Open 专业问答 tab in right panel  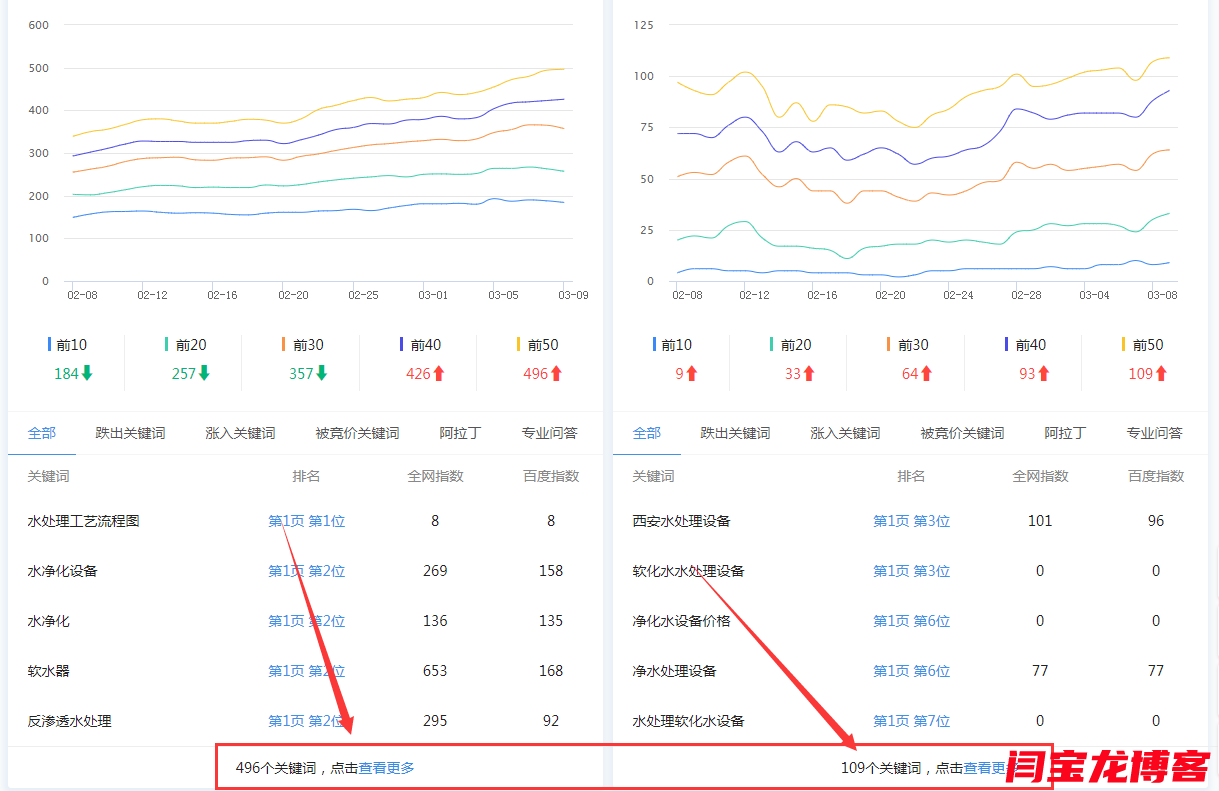[x=1154, y=433]
